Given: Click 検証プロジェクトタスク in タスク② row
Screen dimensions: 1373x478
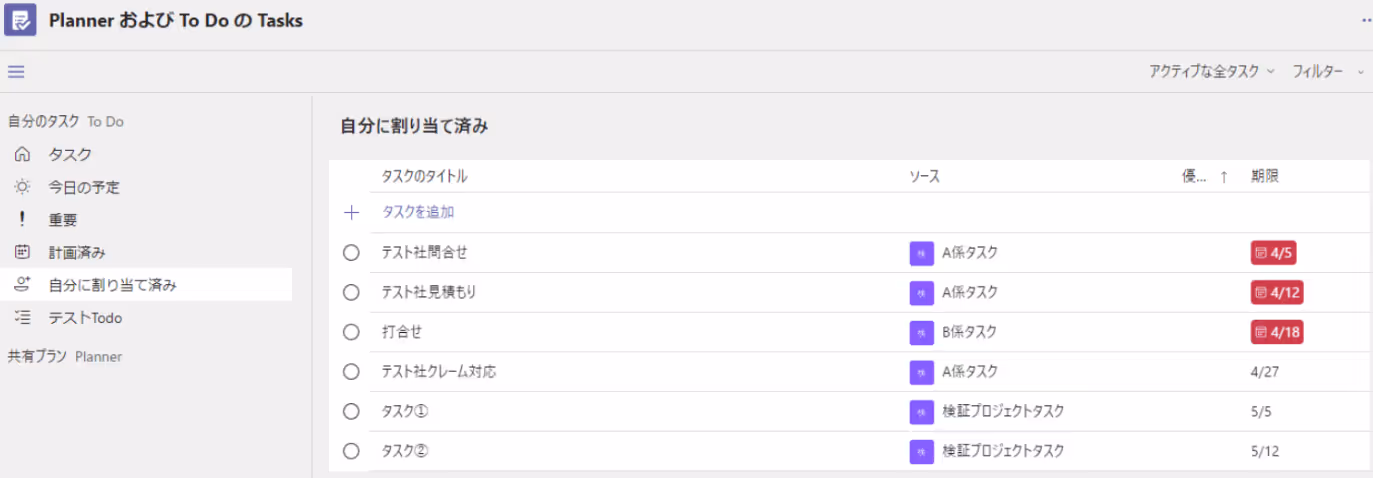Looking at the screenshot, I should [1003, 451].
